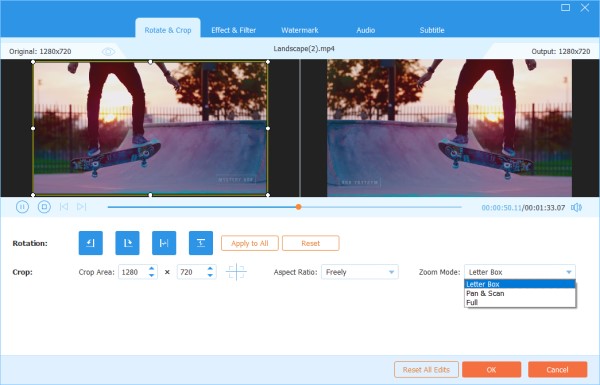Screen dimensions: 600x385
Task: Open the Aspect Ratio dropdown
Action: pyautogui.click(x=360, y=272)
